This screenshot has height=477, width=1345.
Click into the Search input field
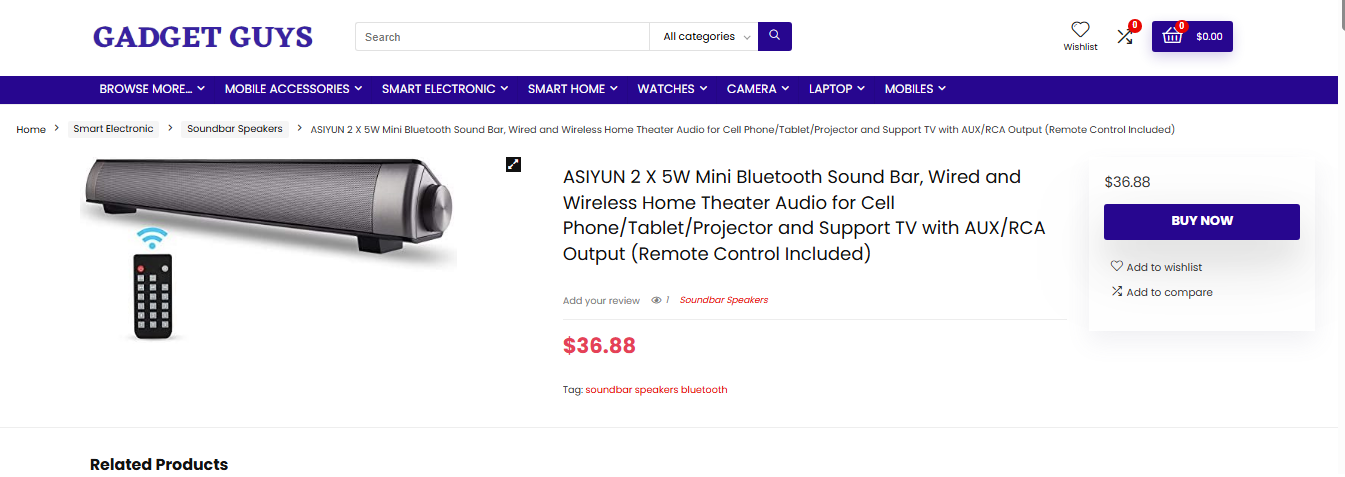[x=502, y=37]
